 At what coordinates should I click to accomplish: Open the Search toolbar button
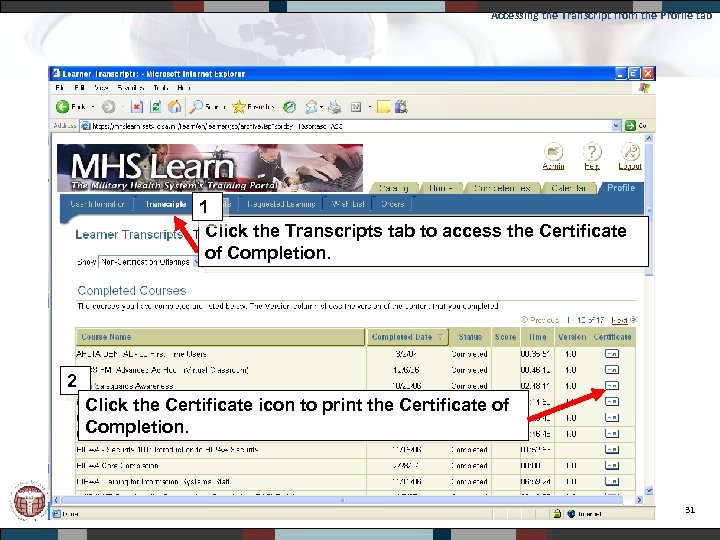[199, 106]
